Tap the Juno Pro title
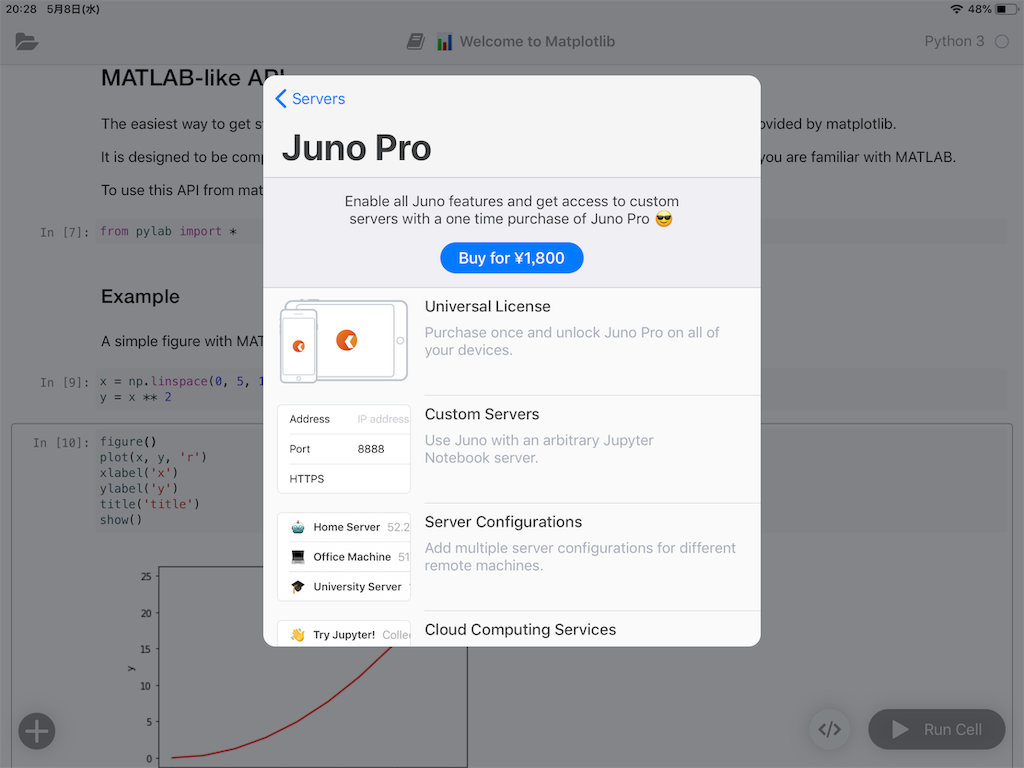Viewport: 1024px width, 768px height. (357, 148)
